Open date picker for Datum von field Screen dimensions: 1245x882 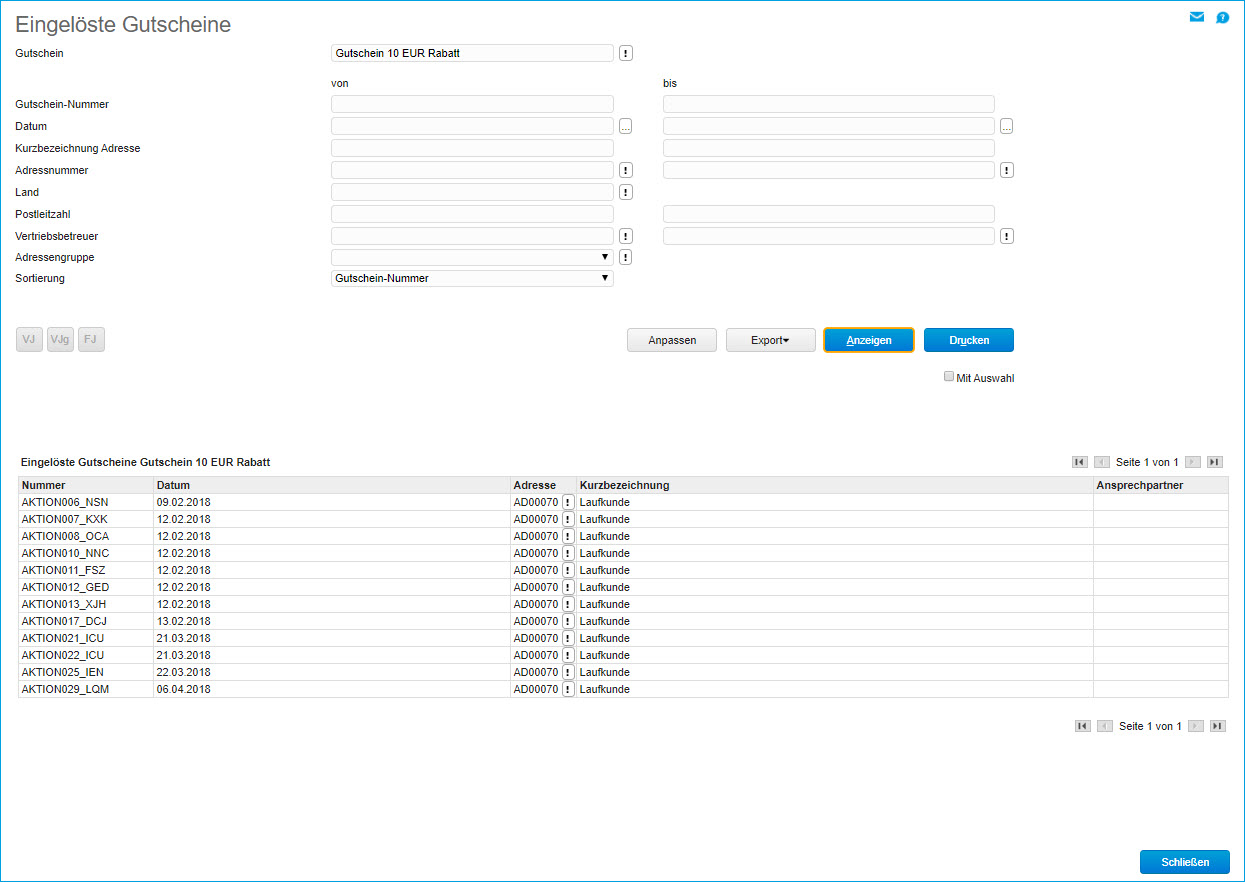point(626,126)
